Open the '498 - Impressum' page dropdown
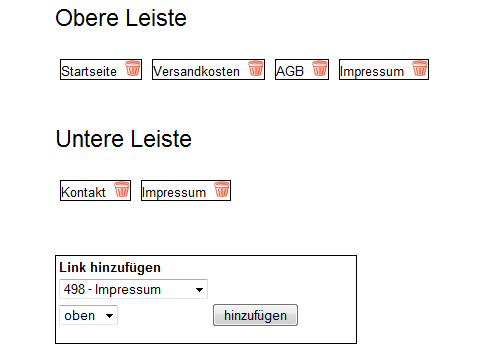The width and height of the screenshot is (484, 360). pos(133,289)
